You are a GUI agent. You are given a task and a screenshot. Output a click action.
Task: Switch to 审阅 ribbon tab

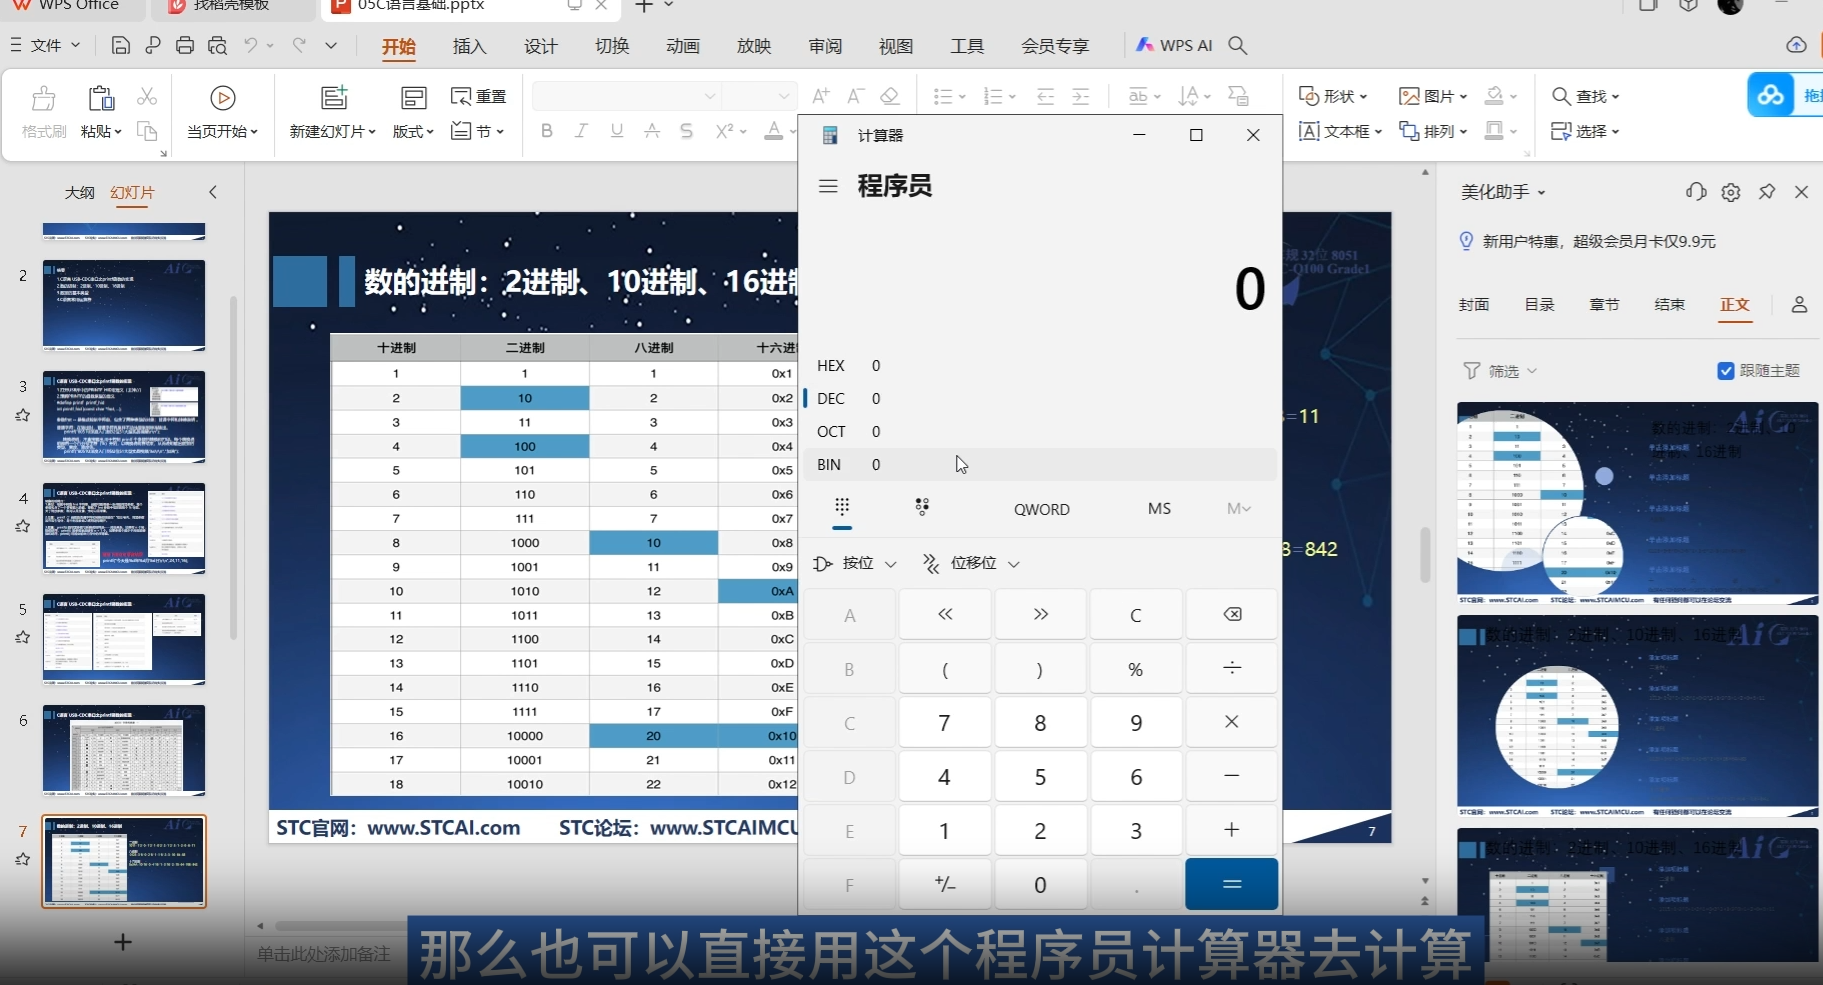click(825, 46)
